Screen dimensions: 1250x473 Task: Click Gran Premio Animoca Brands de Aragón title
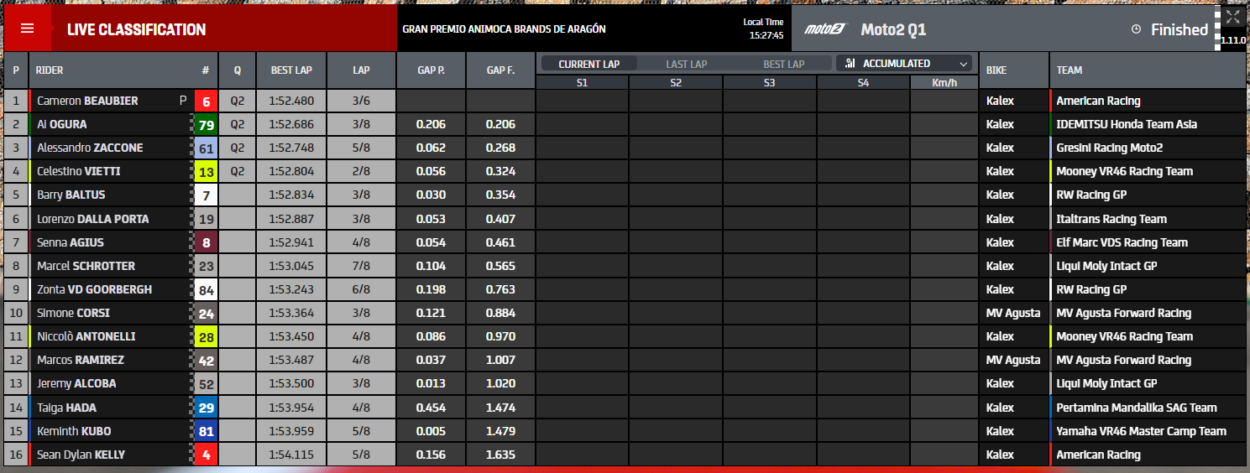point(503,30)
